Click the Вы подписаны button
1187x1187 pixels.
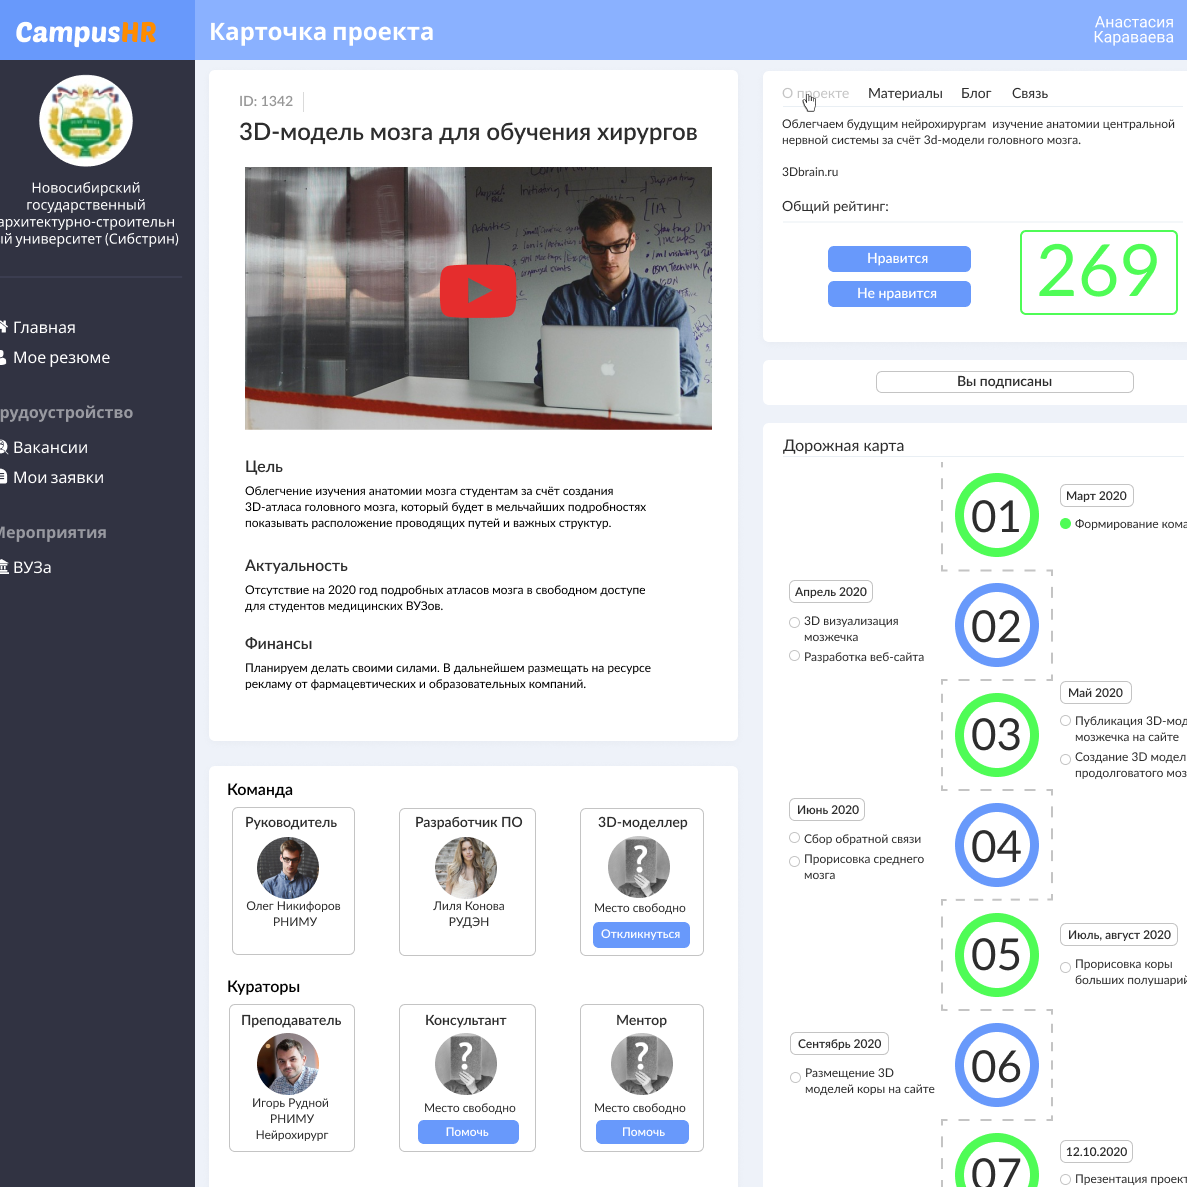point(1004,382)
